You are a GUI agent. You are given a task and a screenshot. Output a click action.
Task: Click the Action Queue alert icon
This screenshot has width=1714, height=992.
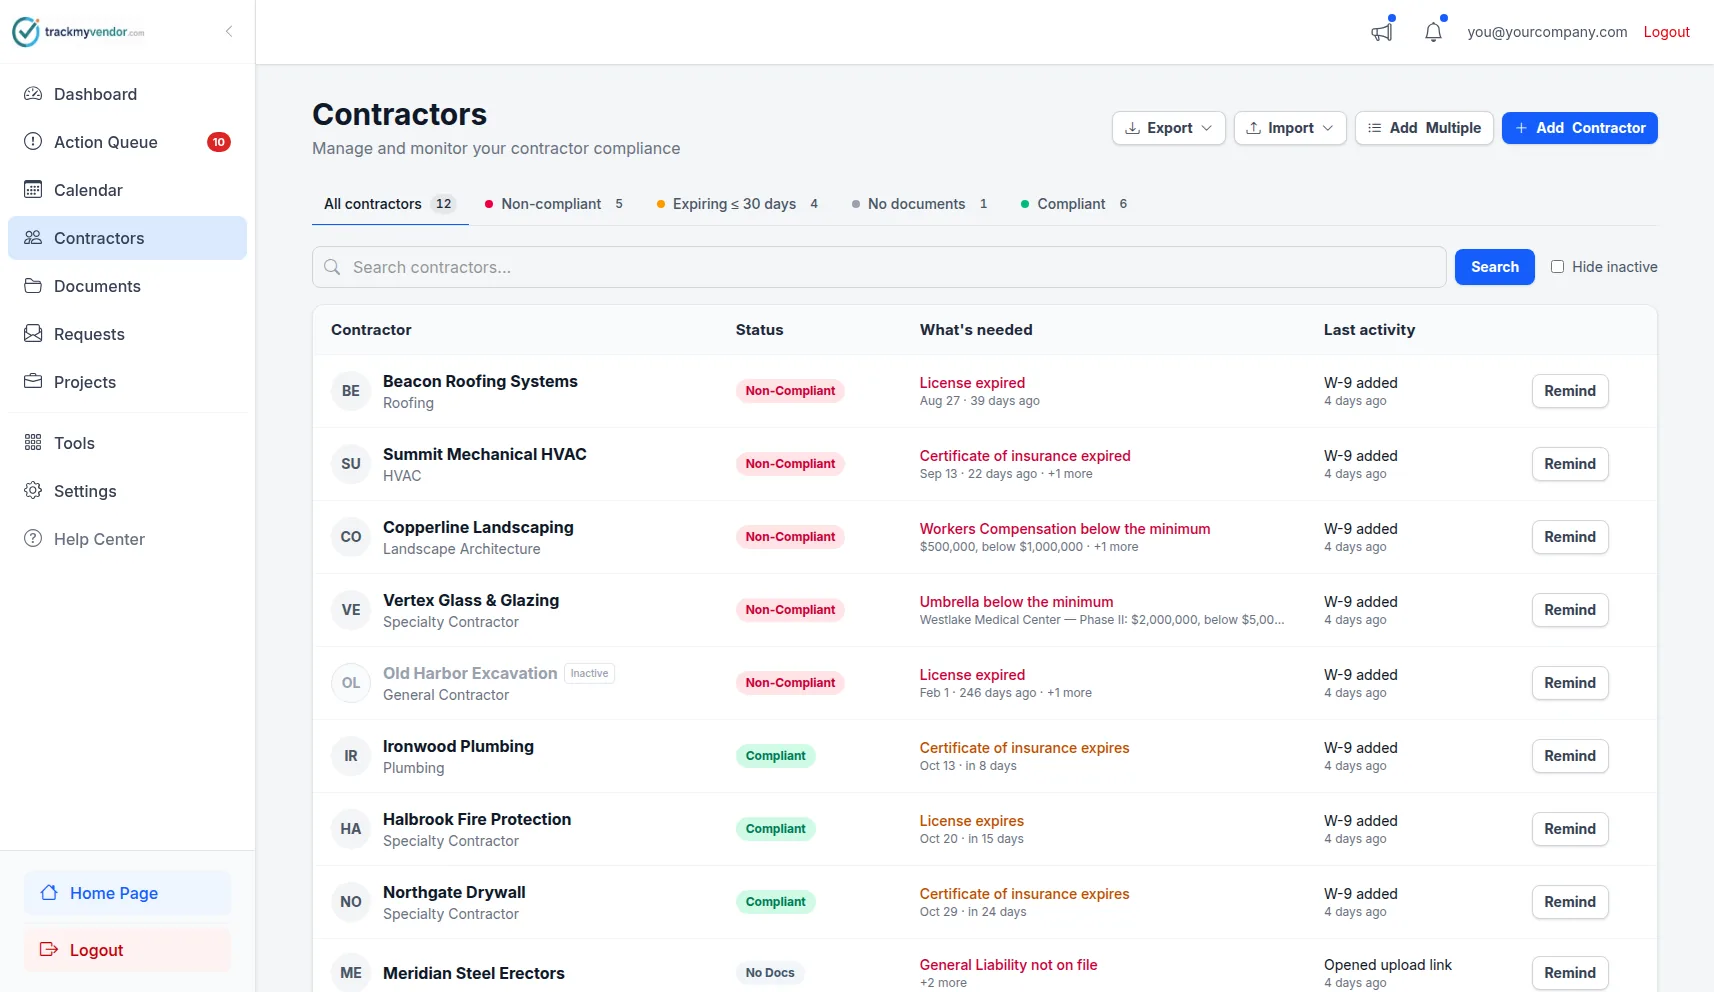tap(33, 142)
